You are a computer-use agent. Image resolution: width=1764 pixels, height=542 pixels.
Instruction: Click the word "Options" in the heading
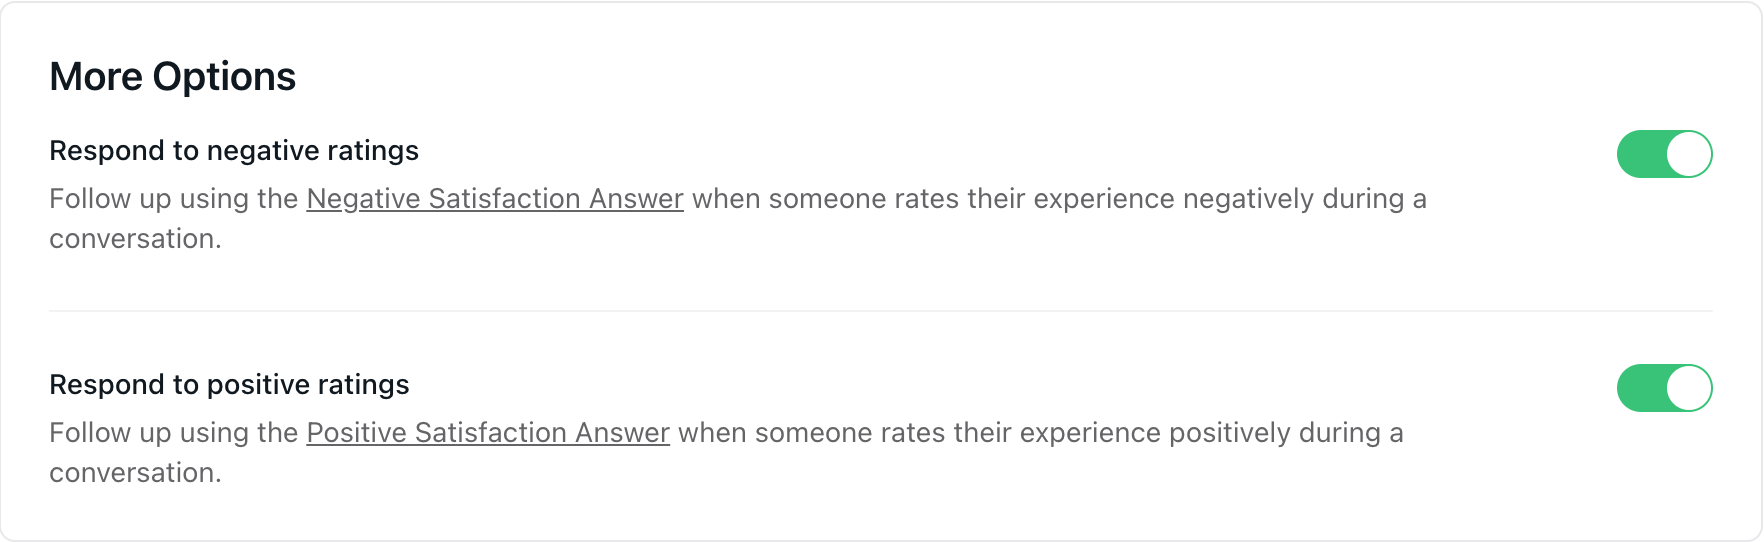tap(224, 77)
